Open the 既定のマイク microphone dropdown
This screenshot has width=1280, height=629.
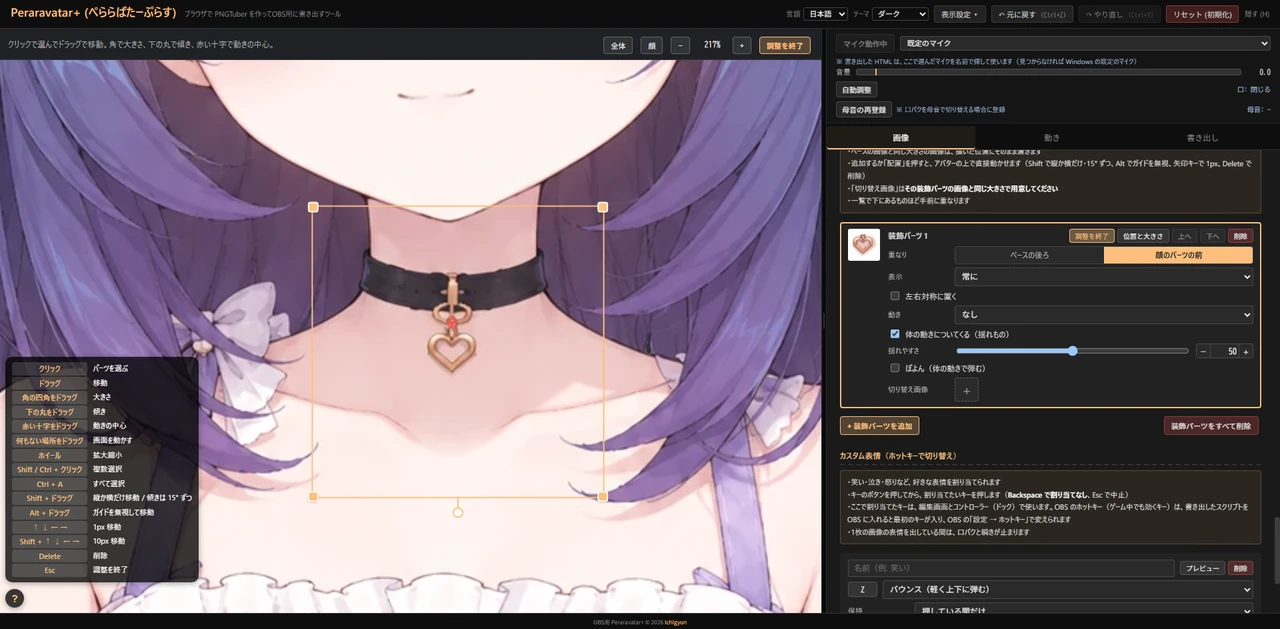pos(1085,44)
